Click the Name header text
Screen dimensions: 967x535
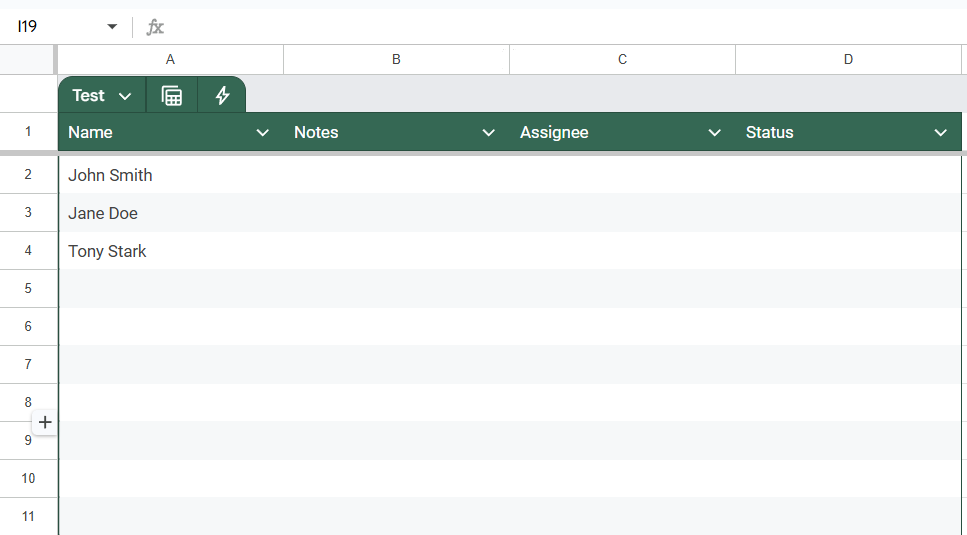click(x=90, y=133)
